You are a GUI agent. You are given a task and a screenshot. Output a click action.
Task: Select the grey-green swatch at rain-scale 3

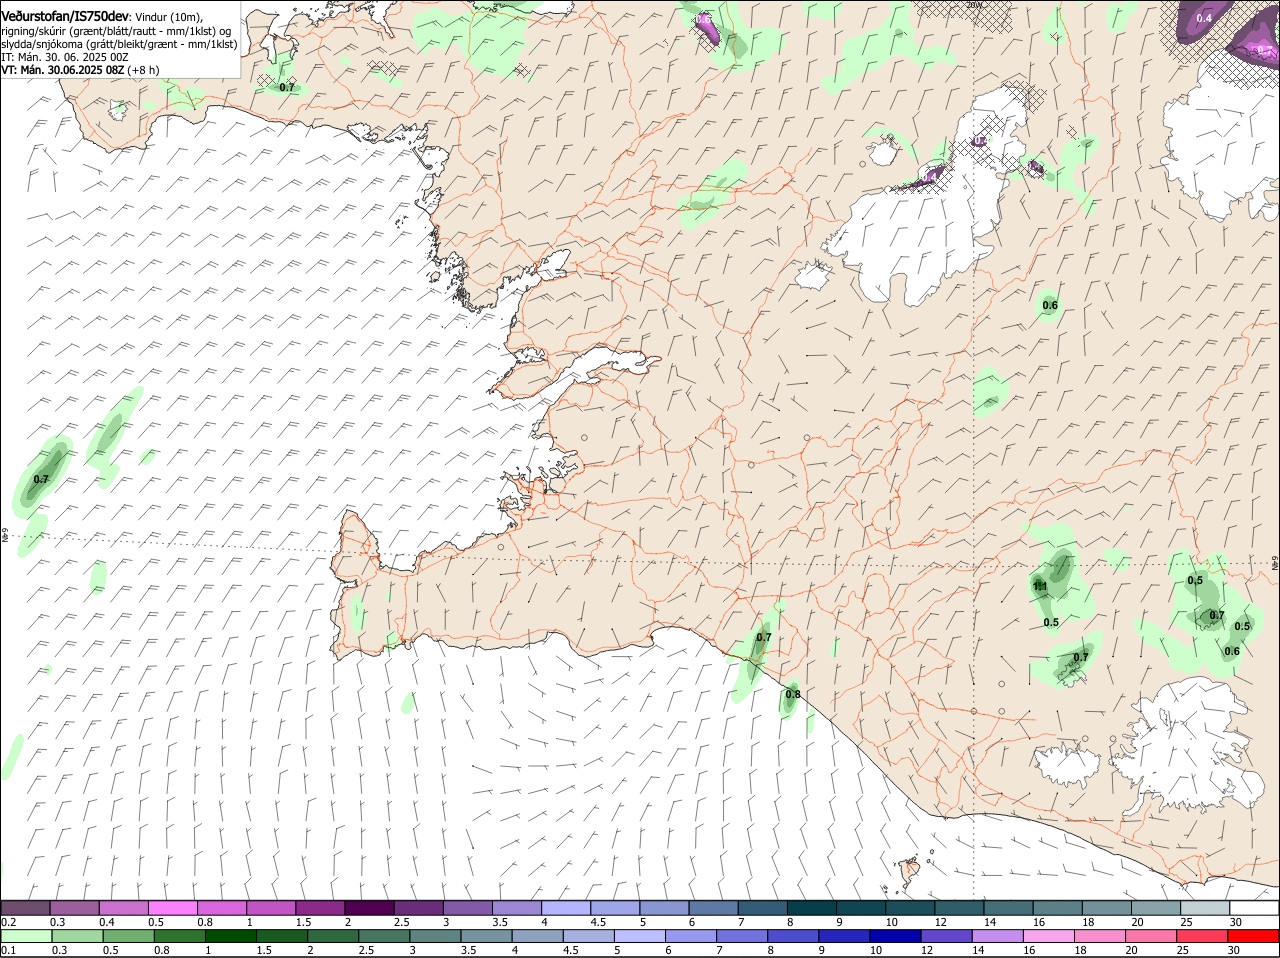pyautogui.click(x=435, y=936)
